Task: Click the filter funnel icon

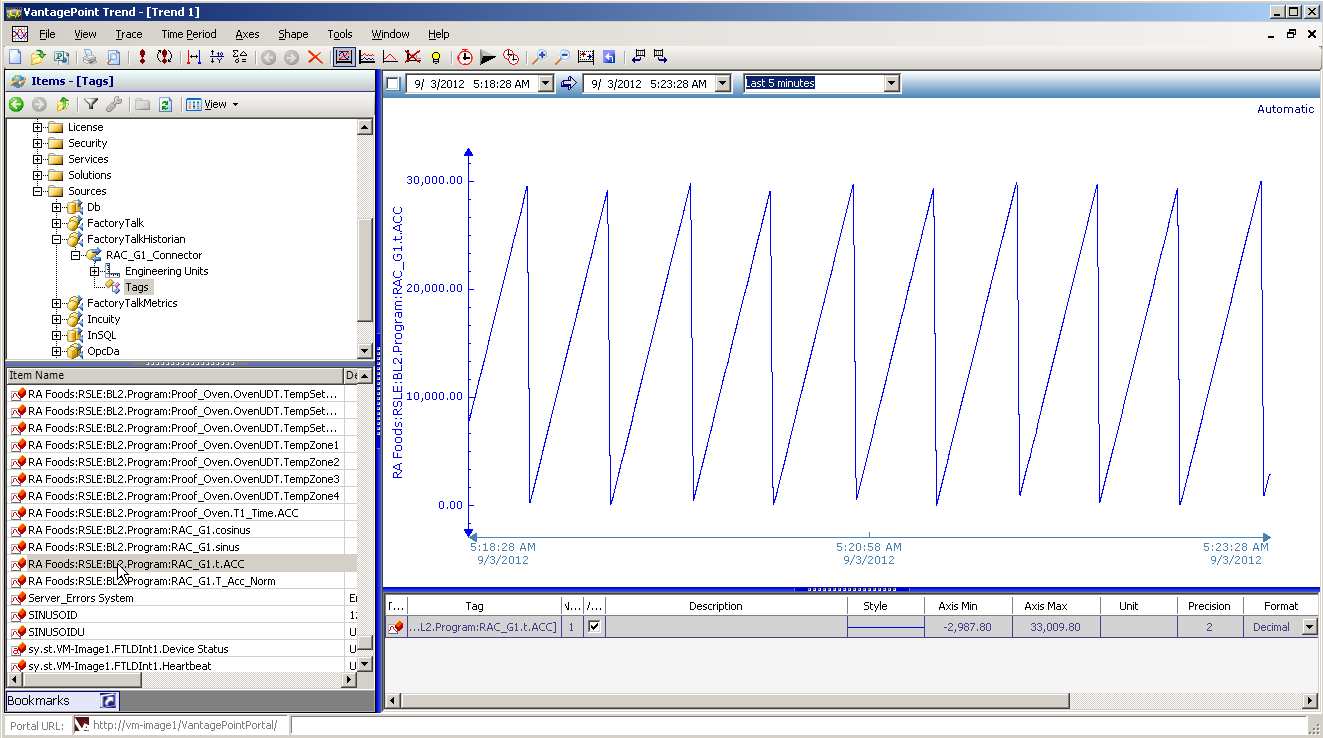Action: [x=91, y=104]
